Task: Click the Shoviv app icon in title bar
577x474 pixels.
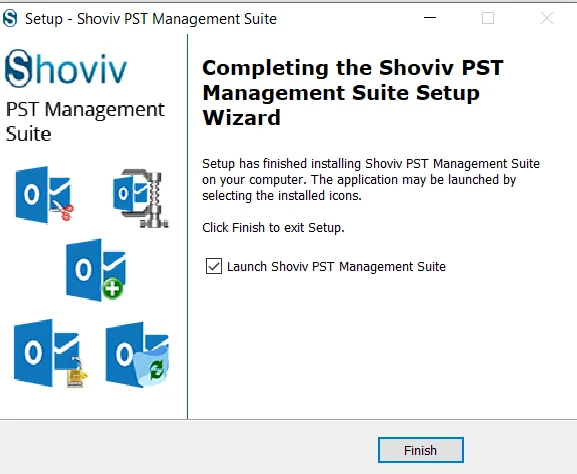Action: (10, 18)
